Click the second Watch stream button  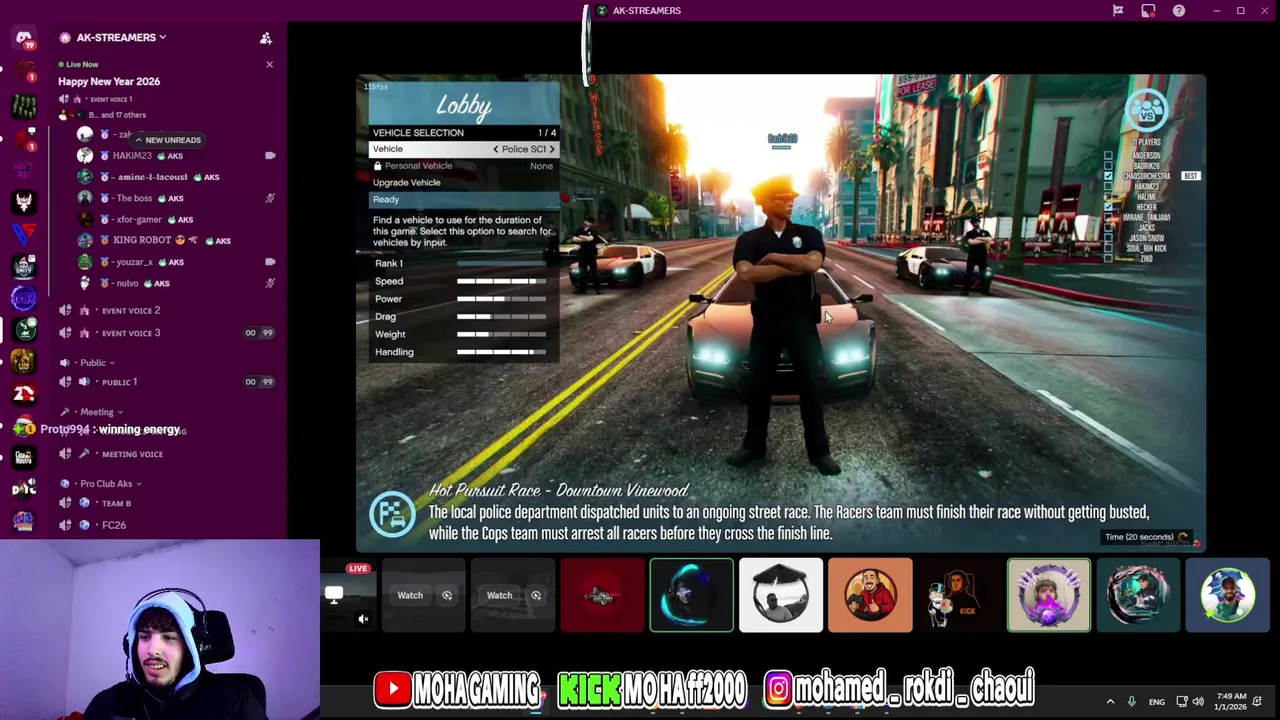(x=499, y=596)
